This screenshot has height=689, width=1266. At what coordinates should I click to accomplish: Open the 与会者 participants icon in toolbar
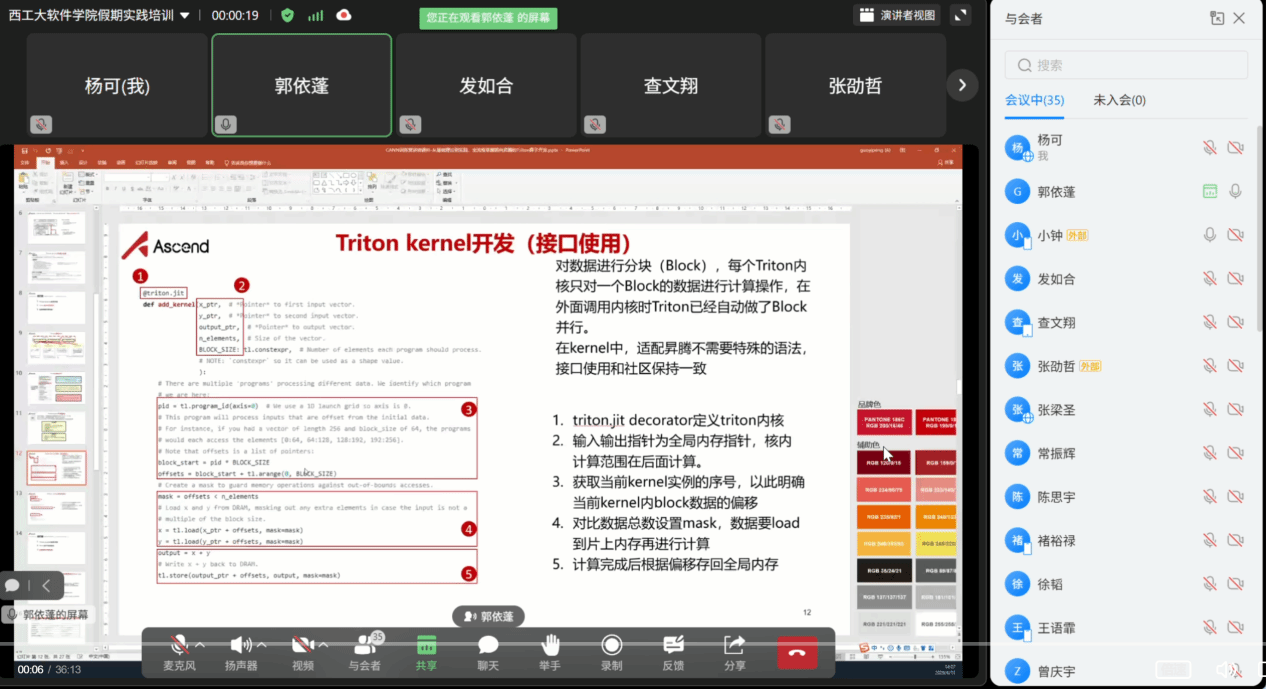pyautogui.click(x=363, y=646)
